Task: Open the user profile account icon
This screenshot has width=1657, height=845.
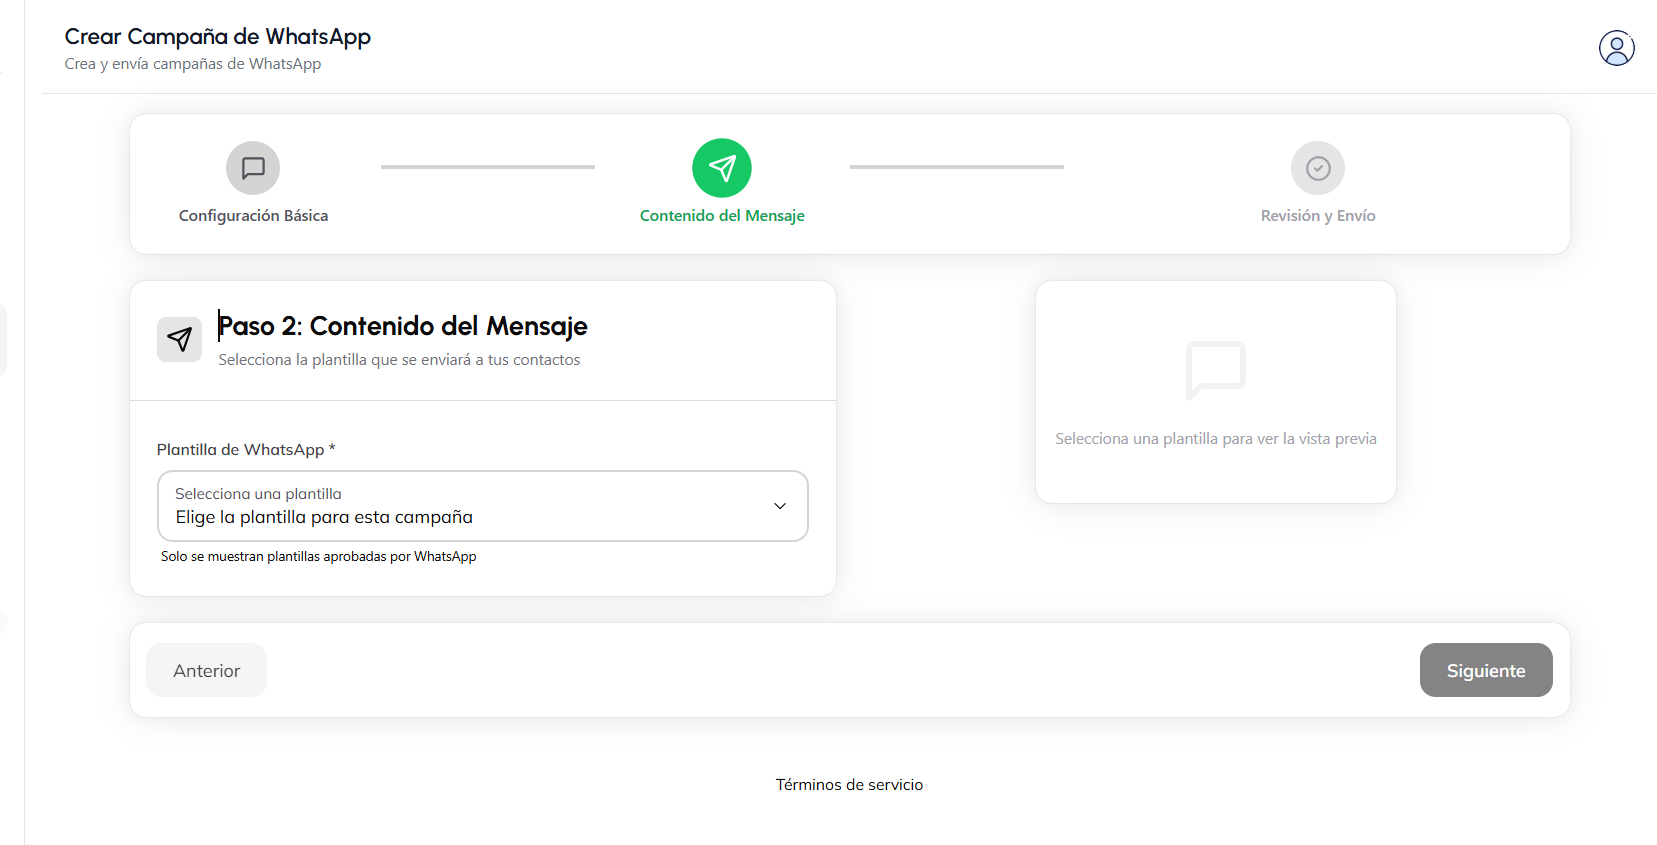Action: [1616, 48]
